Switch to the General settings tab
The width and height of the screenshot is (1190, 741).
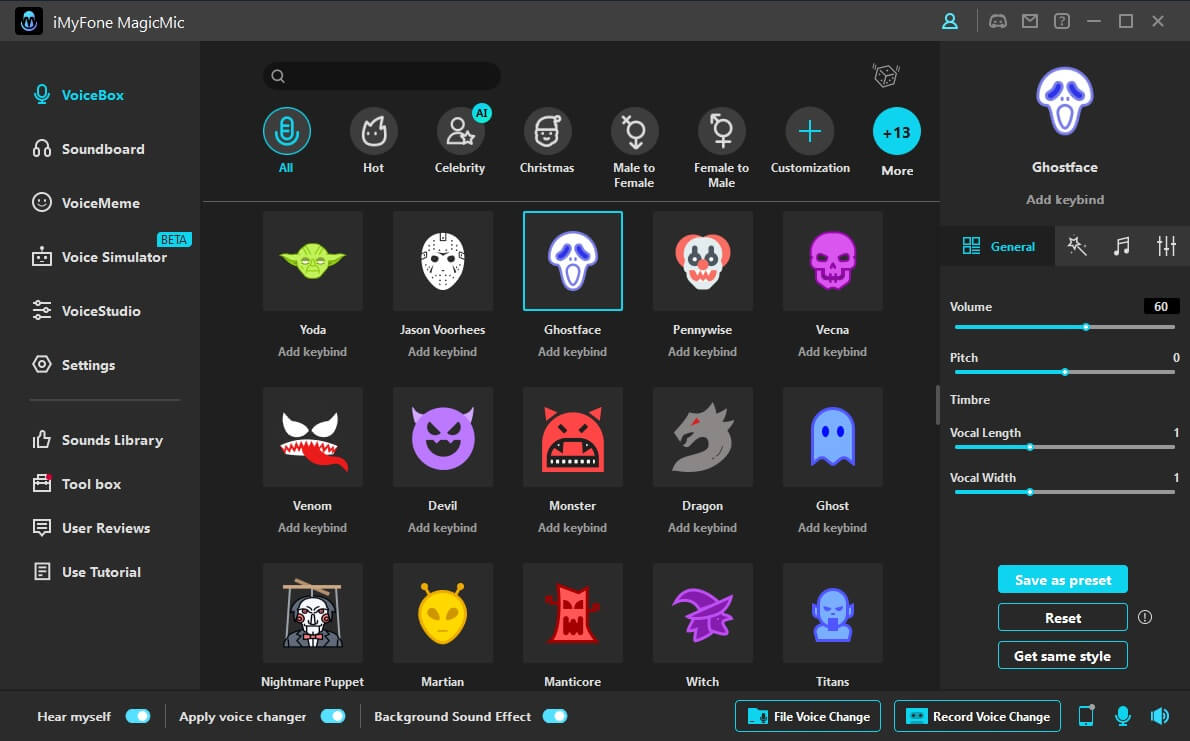coord(997,246)
